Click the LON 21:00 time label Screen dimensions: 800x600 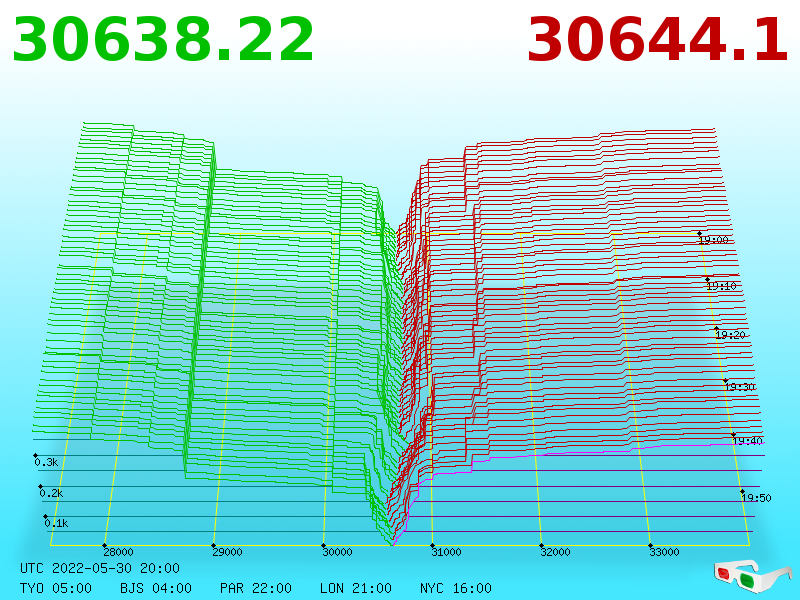[x=356, y=588]
